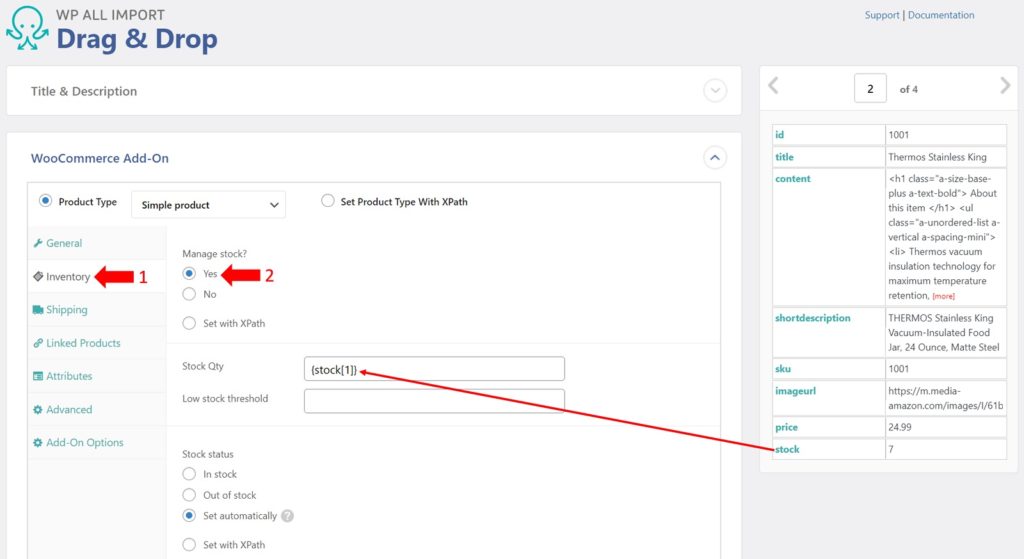This screenshot has width=1024, height=559.
Task: Select Out of stock status radio
Action: point(189,495)
